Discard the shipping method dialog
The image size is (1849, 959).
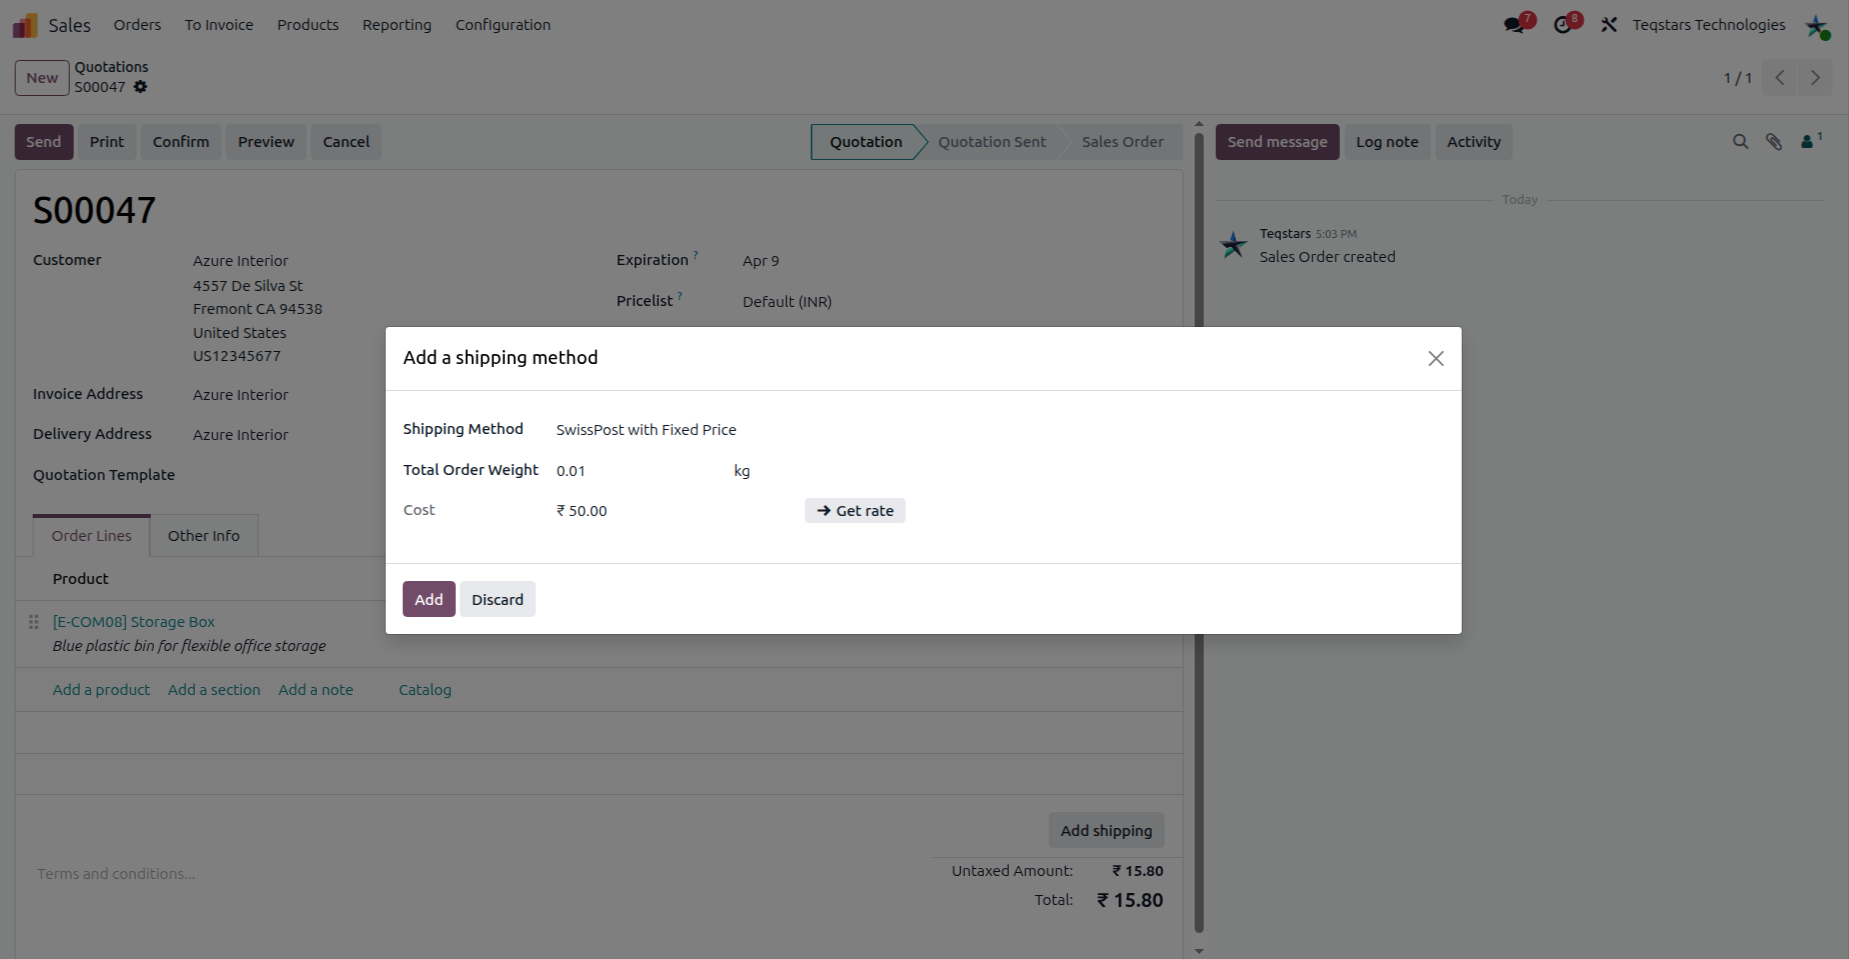click(x=498, y=599)
